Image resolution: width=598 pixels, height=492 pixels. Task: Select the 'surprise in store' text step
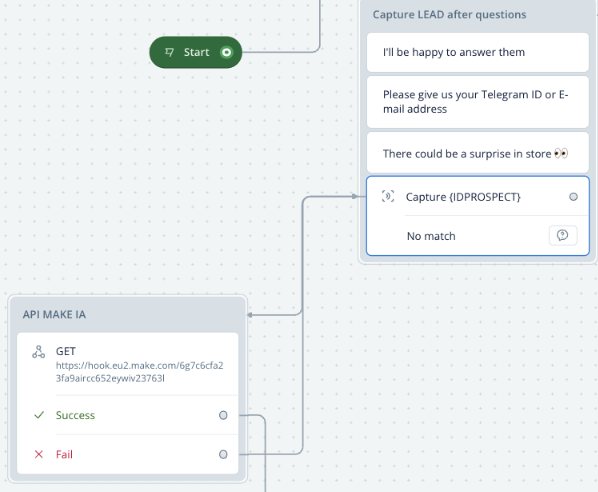(477, 153)
